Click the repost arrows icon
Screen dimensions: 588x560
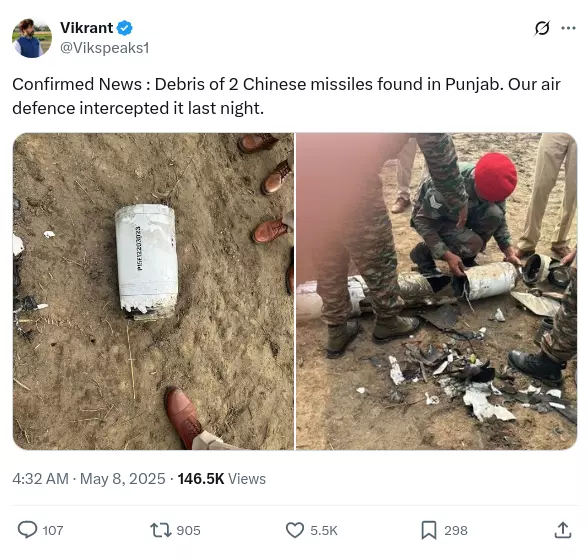[x=160, y=530]
